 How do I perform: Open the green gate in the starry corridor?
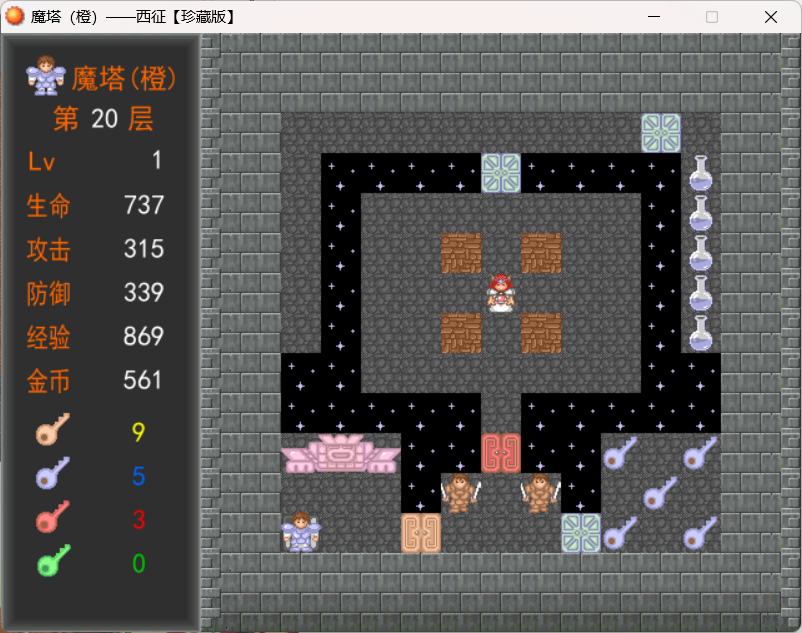tap(501, 173)
